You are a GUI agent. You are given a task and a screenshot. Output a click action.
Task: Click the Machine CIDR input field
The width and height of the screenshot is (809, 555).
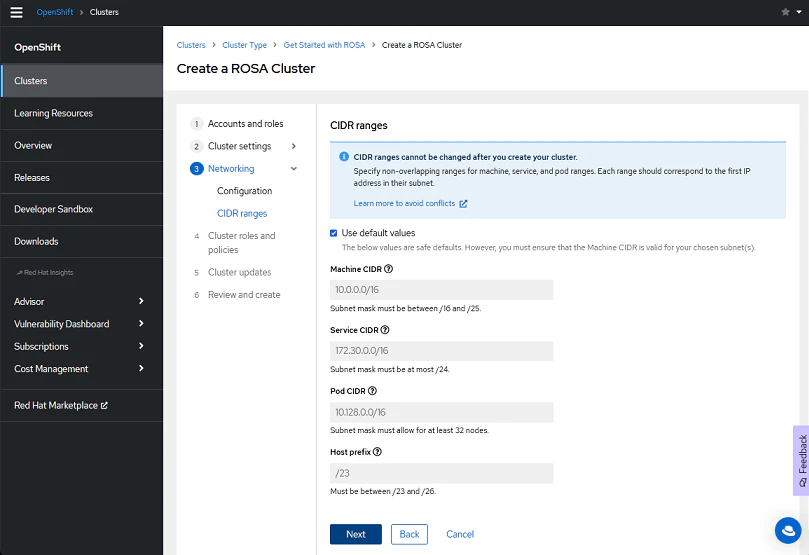click(441, 290)
